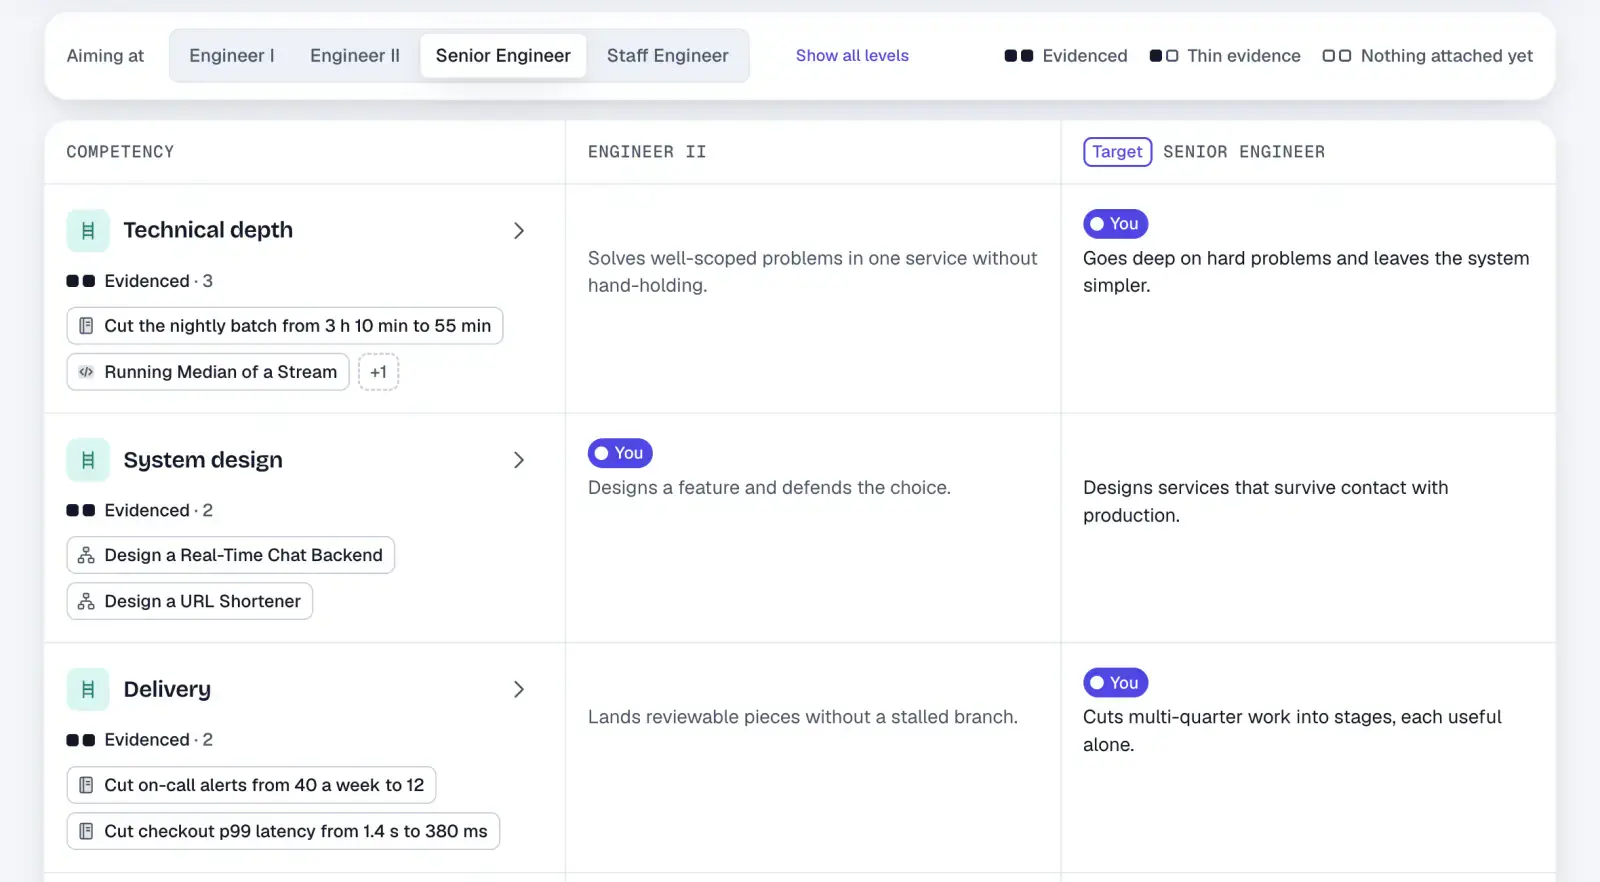The image size is (1600, 882).
Task: Click the System design ladder icon
Action: [x=88, y=460]
